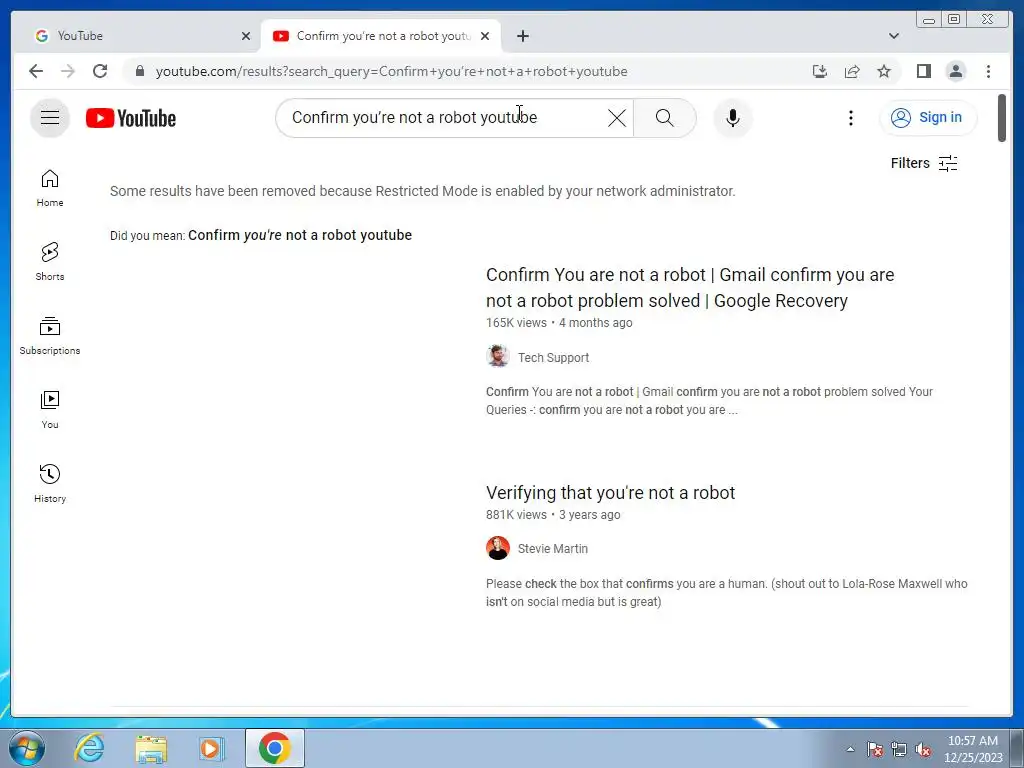Open Action Center flag icon
Image resolution: width=1024 pixels, height=768 pixels.
(875, 749)
